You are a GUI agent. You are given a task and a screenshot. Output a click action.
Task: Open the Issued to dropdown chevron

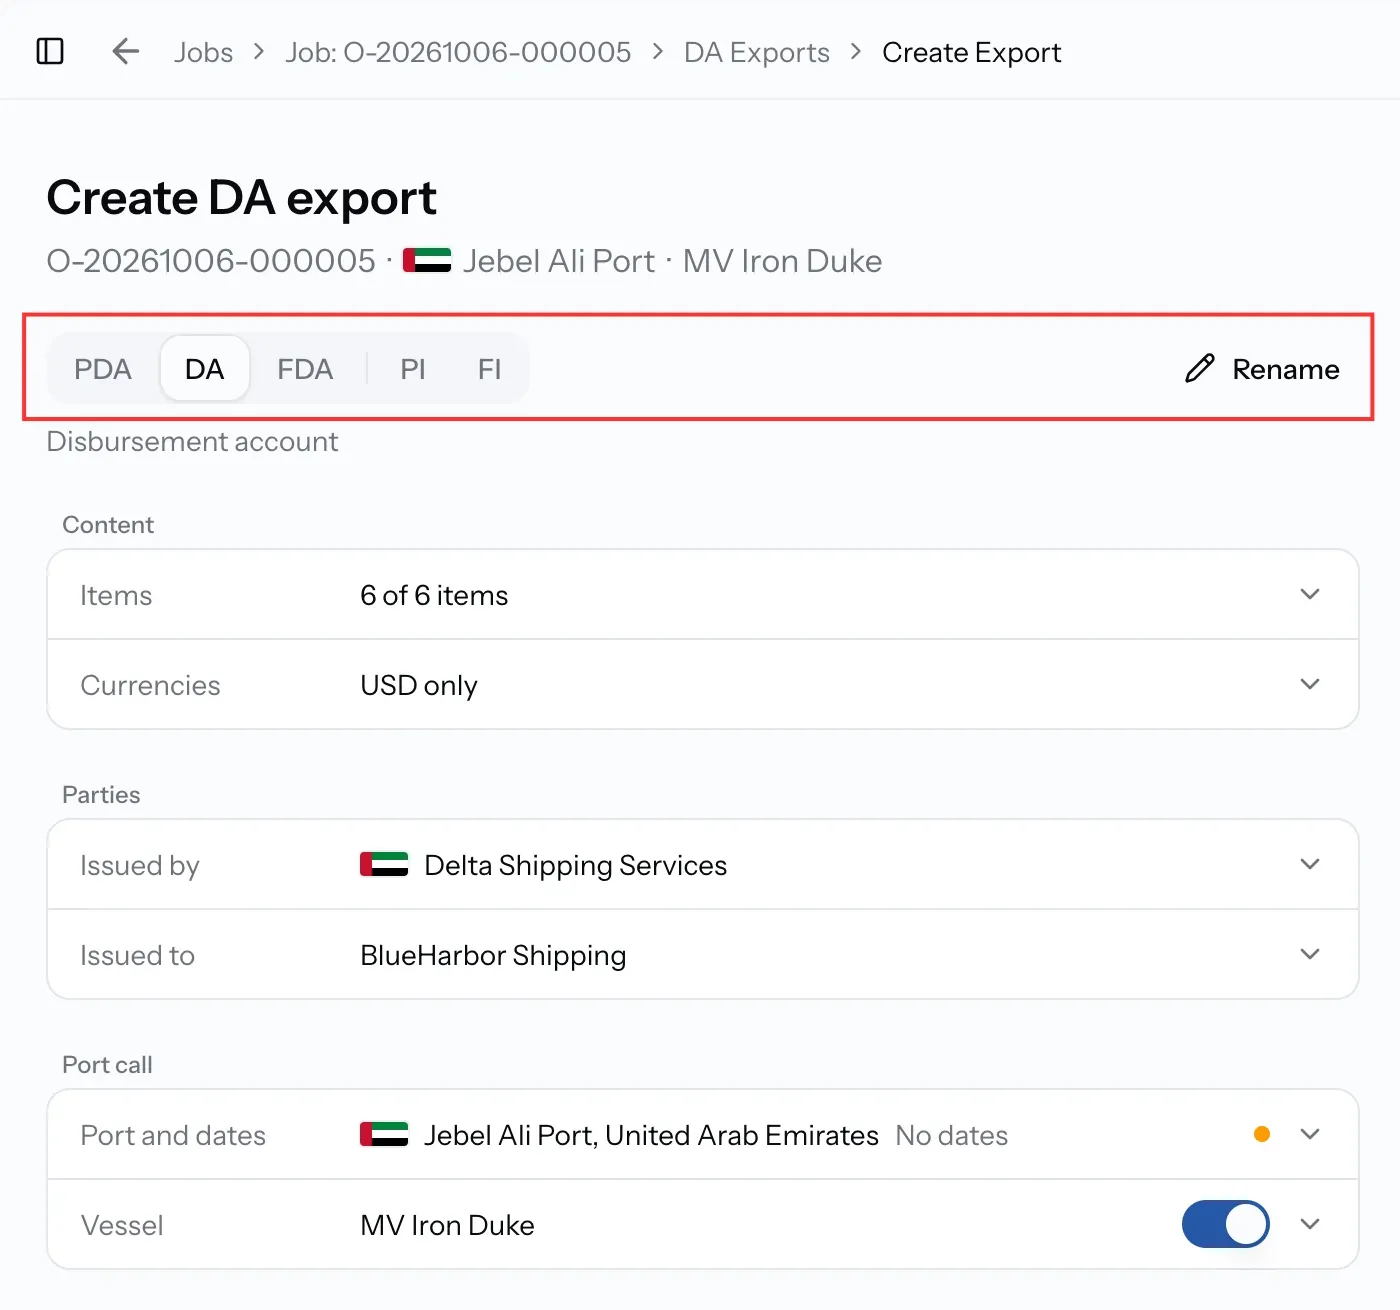coord(1310,954)
